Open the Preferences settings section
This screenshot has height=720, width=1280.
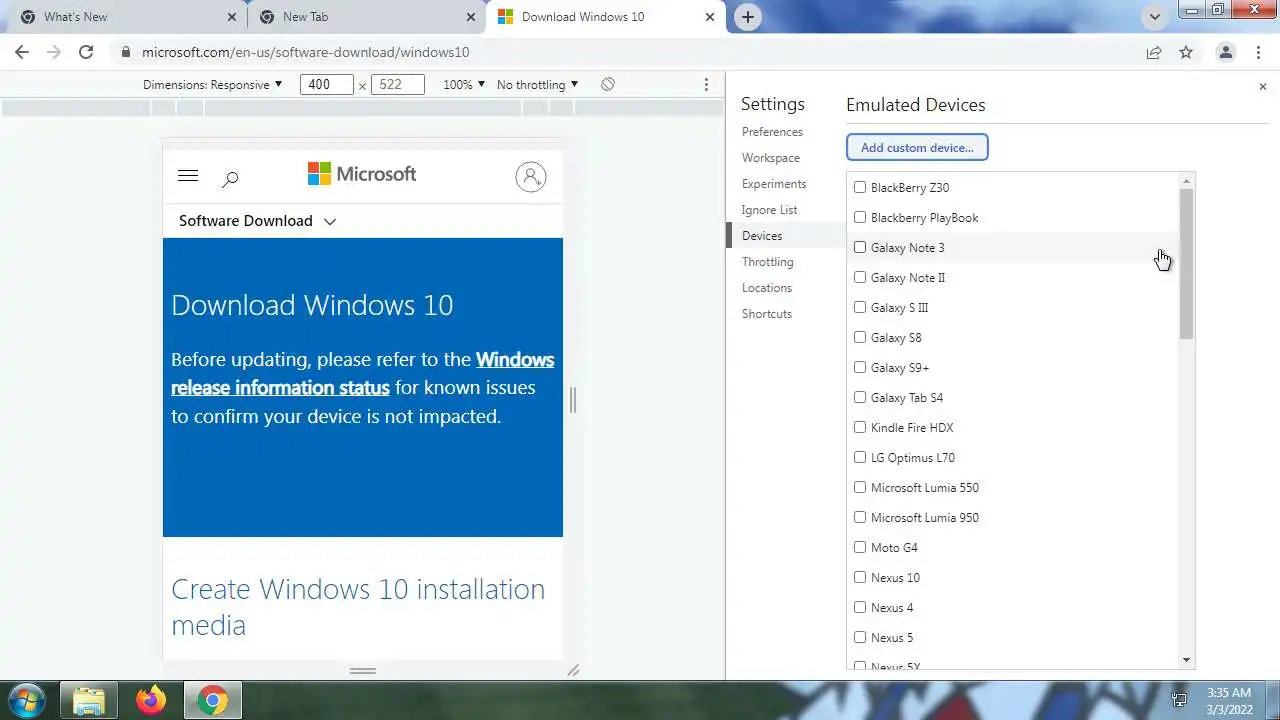[772, 132]
